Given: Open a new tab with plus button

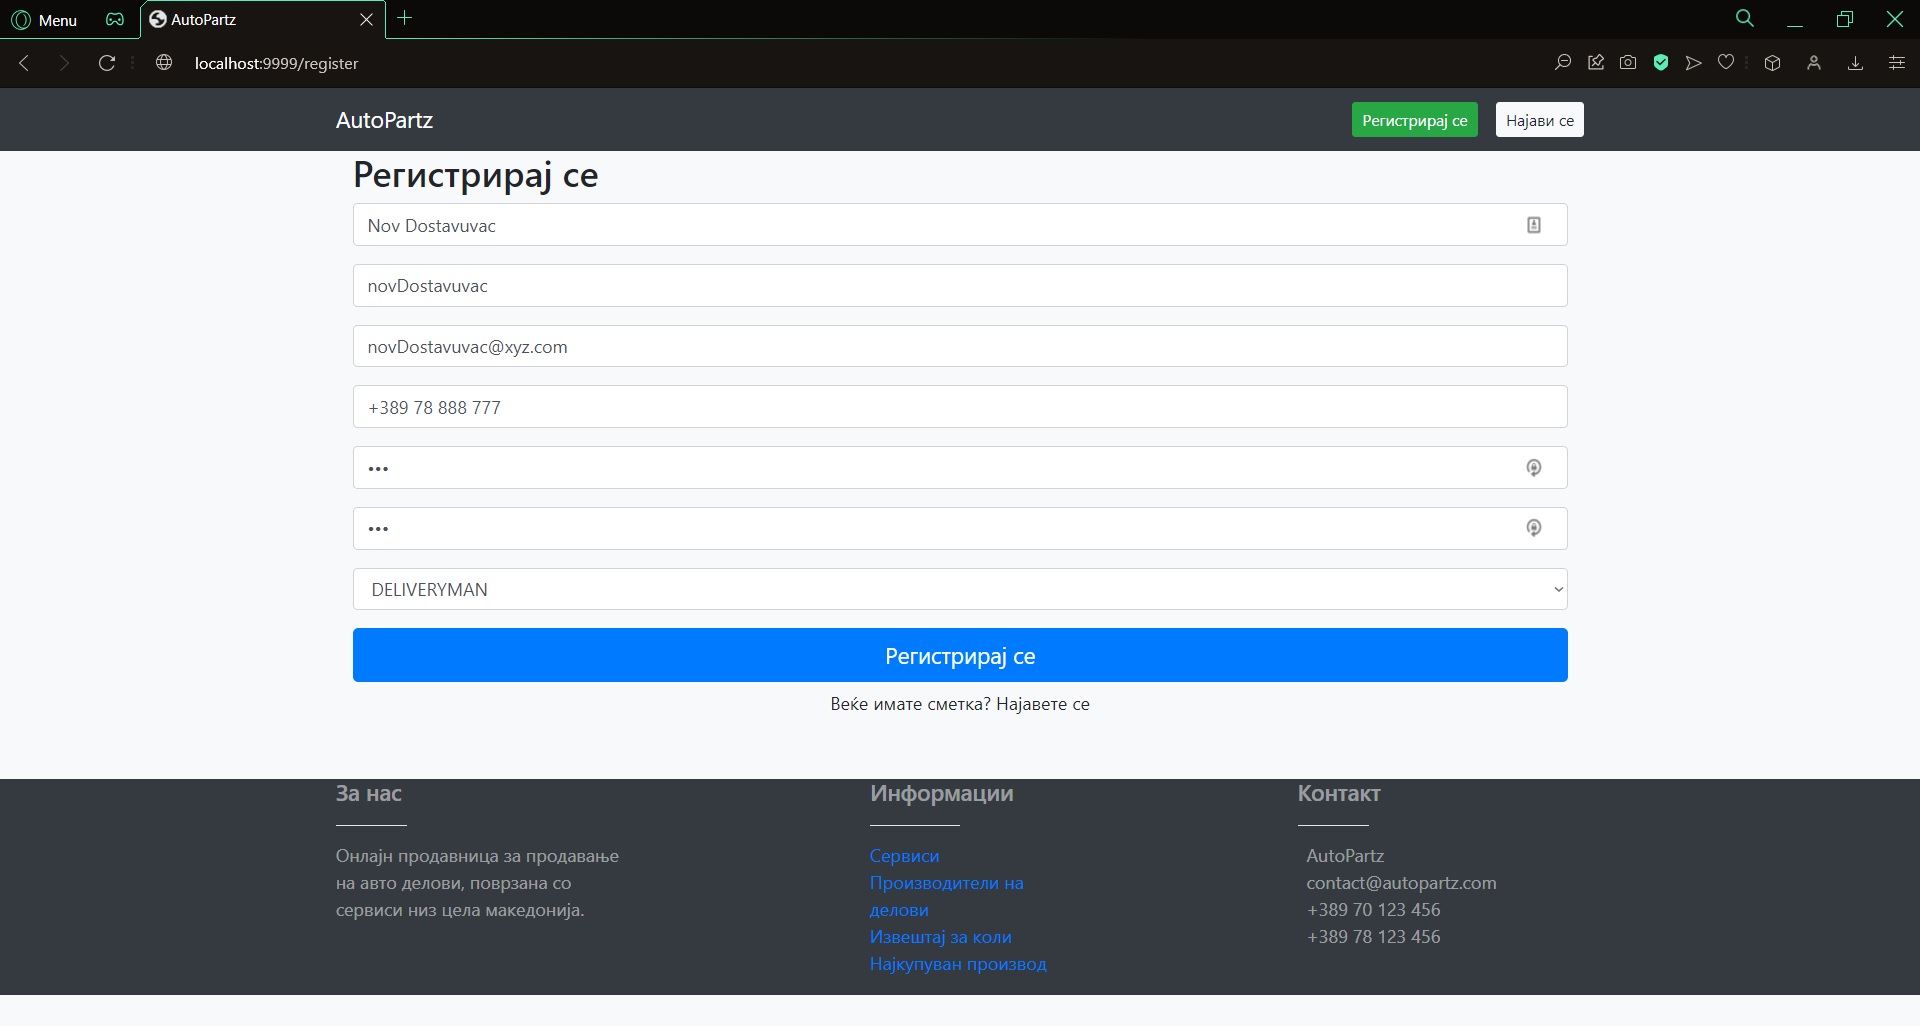Looking at the screenshot, I should [x=405, y=18].
